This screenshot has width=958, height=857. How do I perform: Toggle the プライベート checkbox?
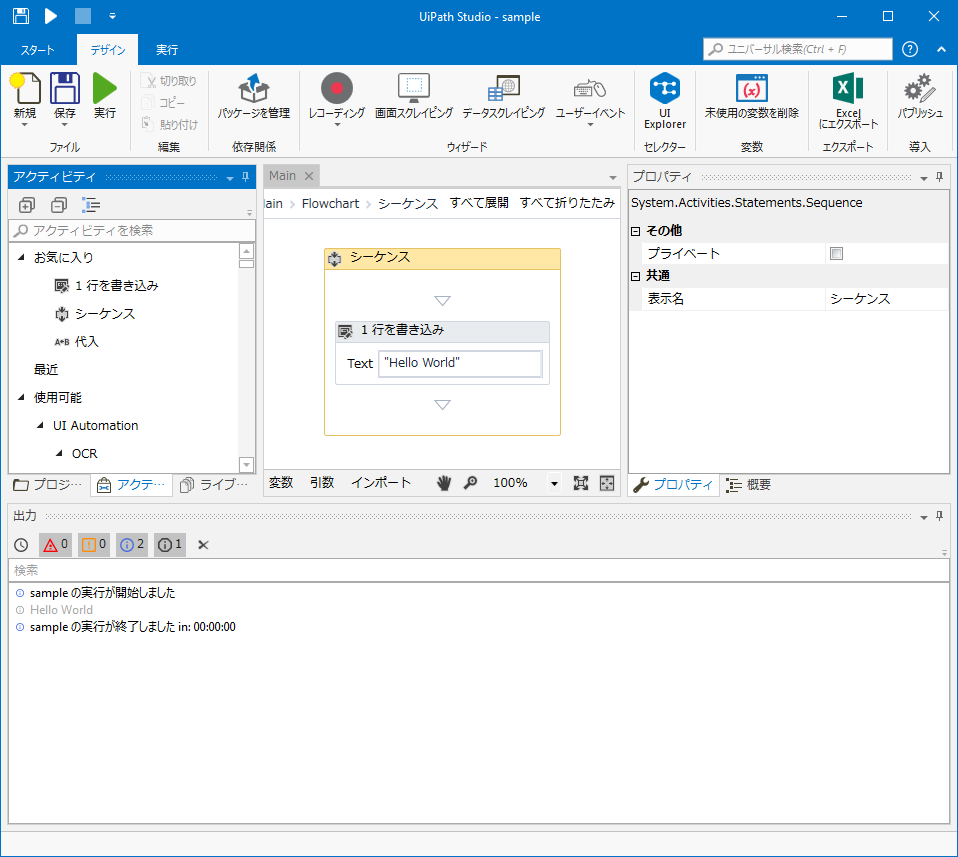click(836, 253)
